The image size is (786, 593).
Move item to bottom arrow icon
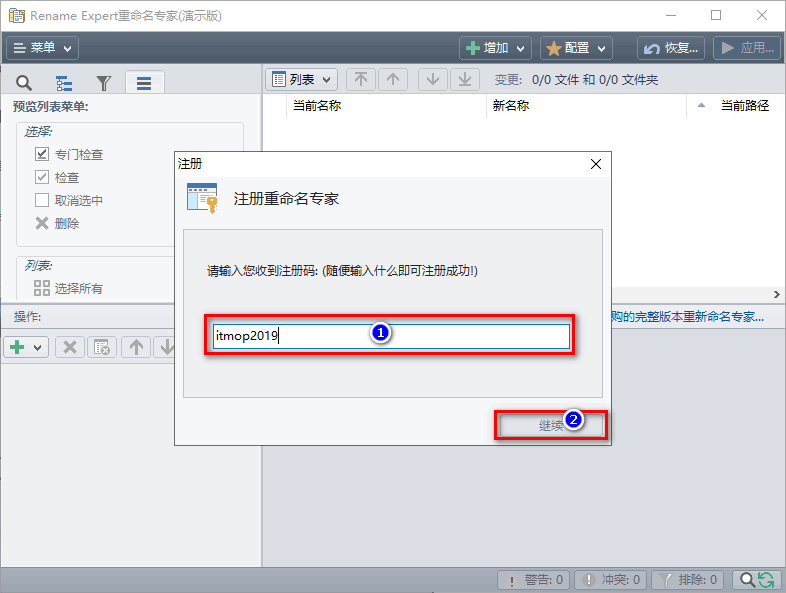coord(465,79)
